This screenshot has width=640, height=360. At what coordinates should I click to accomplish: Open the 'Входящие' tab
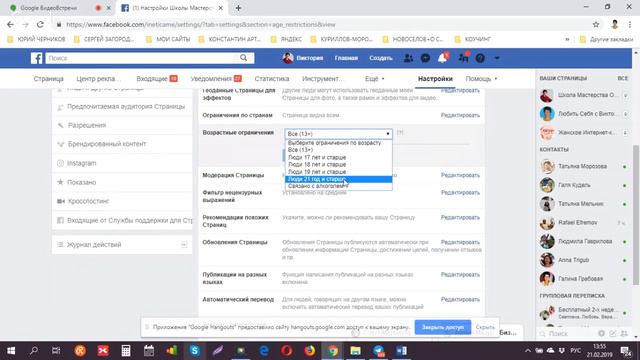157,79
